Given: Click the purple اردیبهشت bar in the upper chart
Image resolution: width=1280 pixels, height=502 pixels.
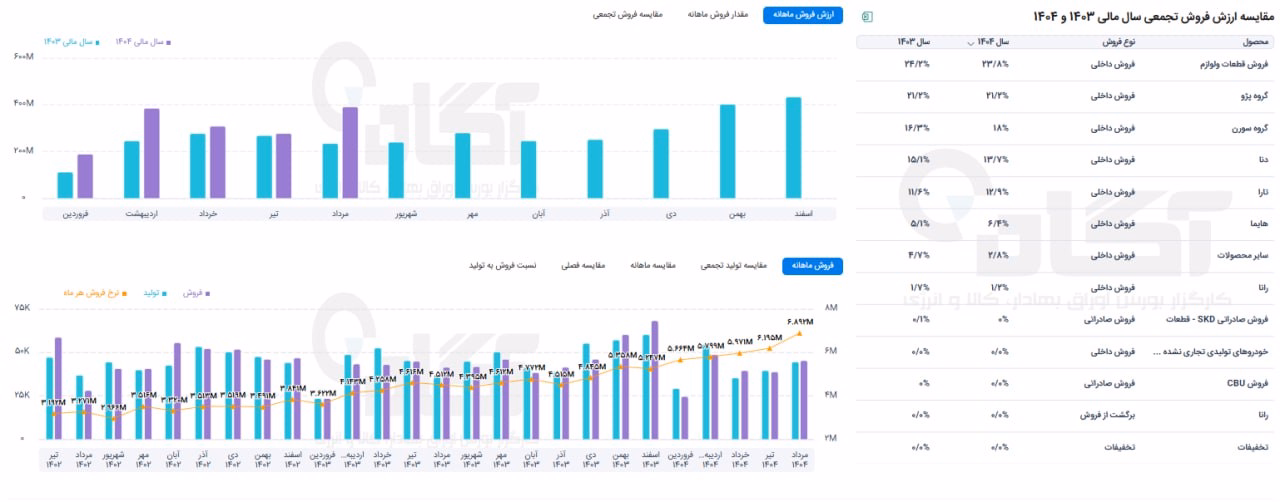Looking at the screenshot, I should pyautogui.click(x=152, y=154).
